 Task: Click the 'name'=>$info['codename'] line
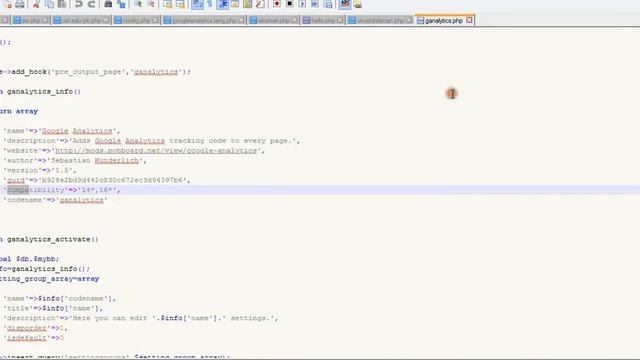pos(60,298)
